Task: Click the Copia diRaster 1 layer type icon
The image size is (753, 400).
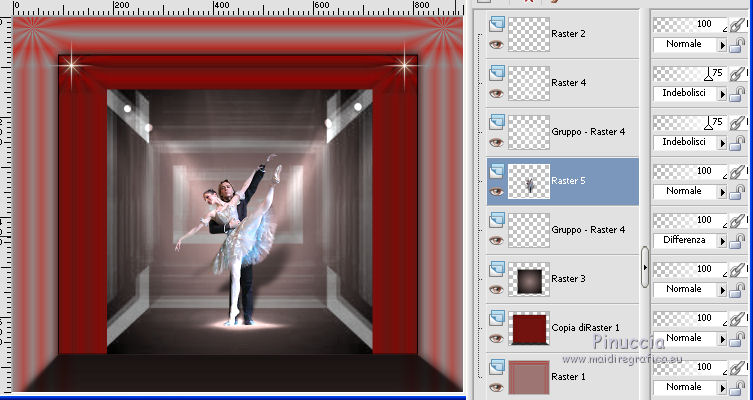Action: [x=497, y=318]
